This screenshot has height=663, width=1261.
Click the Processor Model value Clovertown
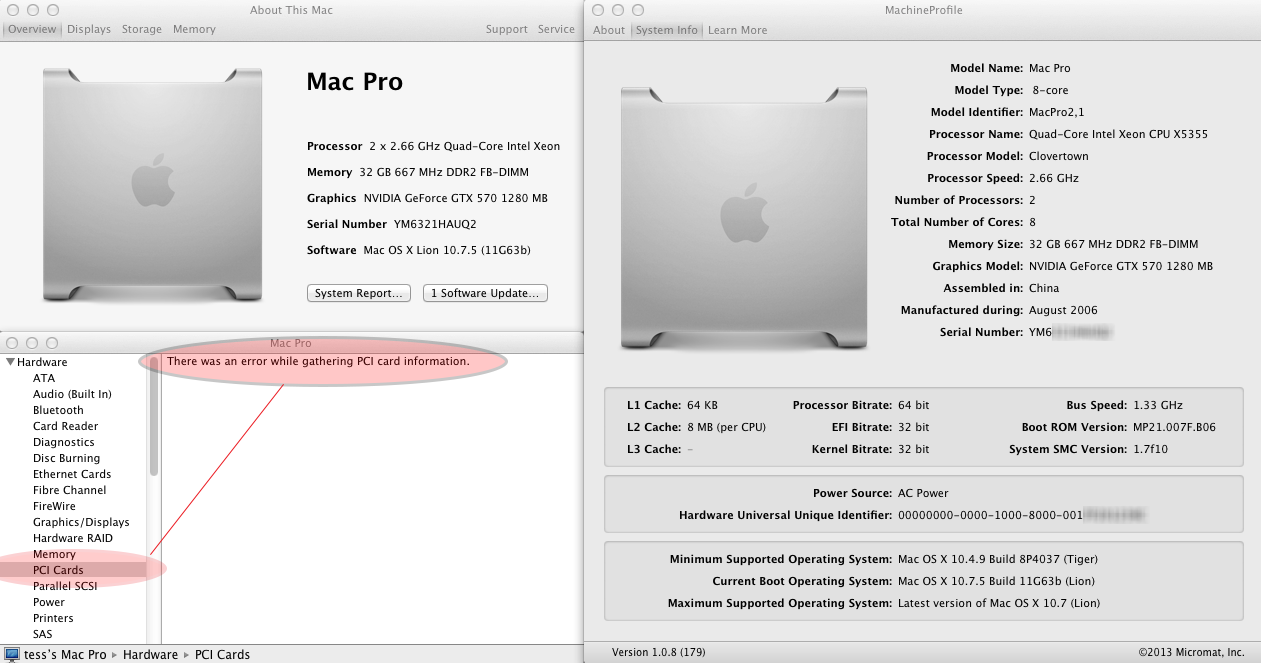tap(1059, 156)
